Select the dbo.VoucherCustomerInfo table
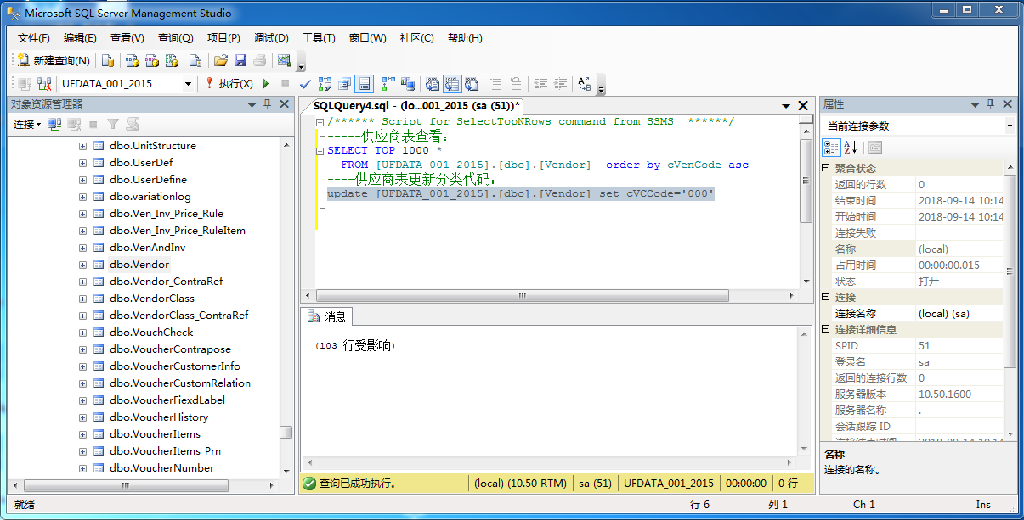1024x520 pixels. pos(174,366)
